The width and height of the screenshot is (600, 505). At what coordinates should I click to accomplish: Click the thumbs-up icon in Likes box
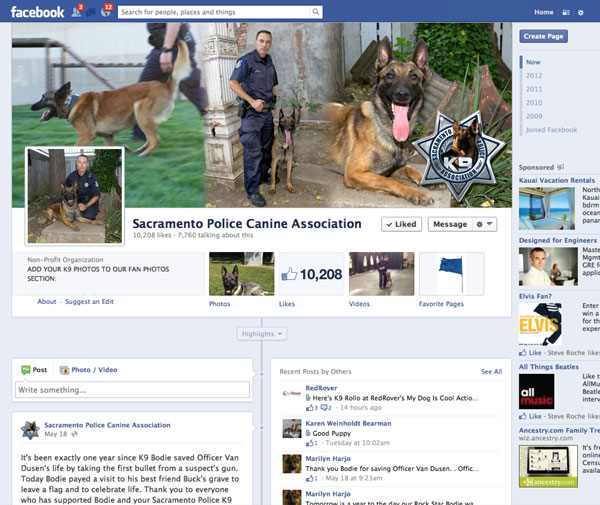click(289, 274)
